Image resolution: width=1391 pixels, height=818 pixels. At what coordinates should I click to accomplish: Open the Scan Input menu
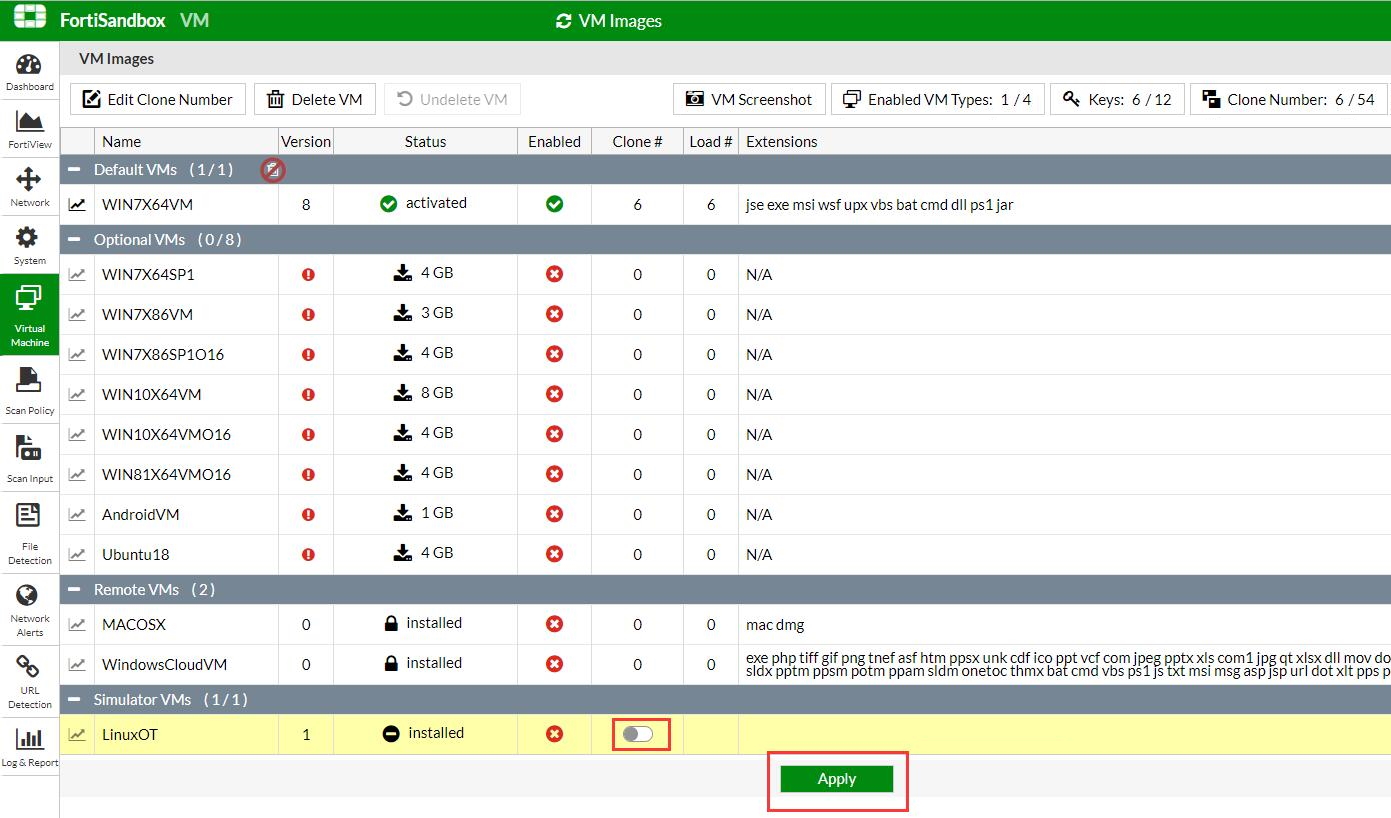(x=29, y=458)
